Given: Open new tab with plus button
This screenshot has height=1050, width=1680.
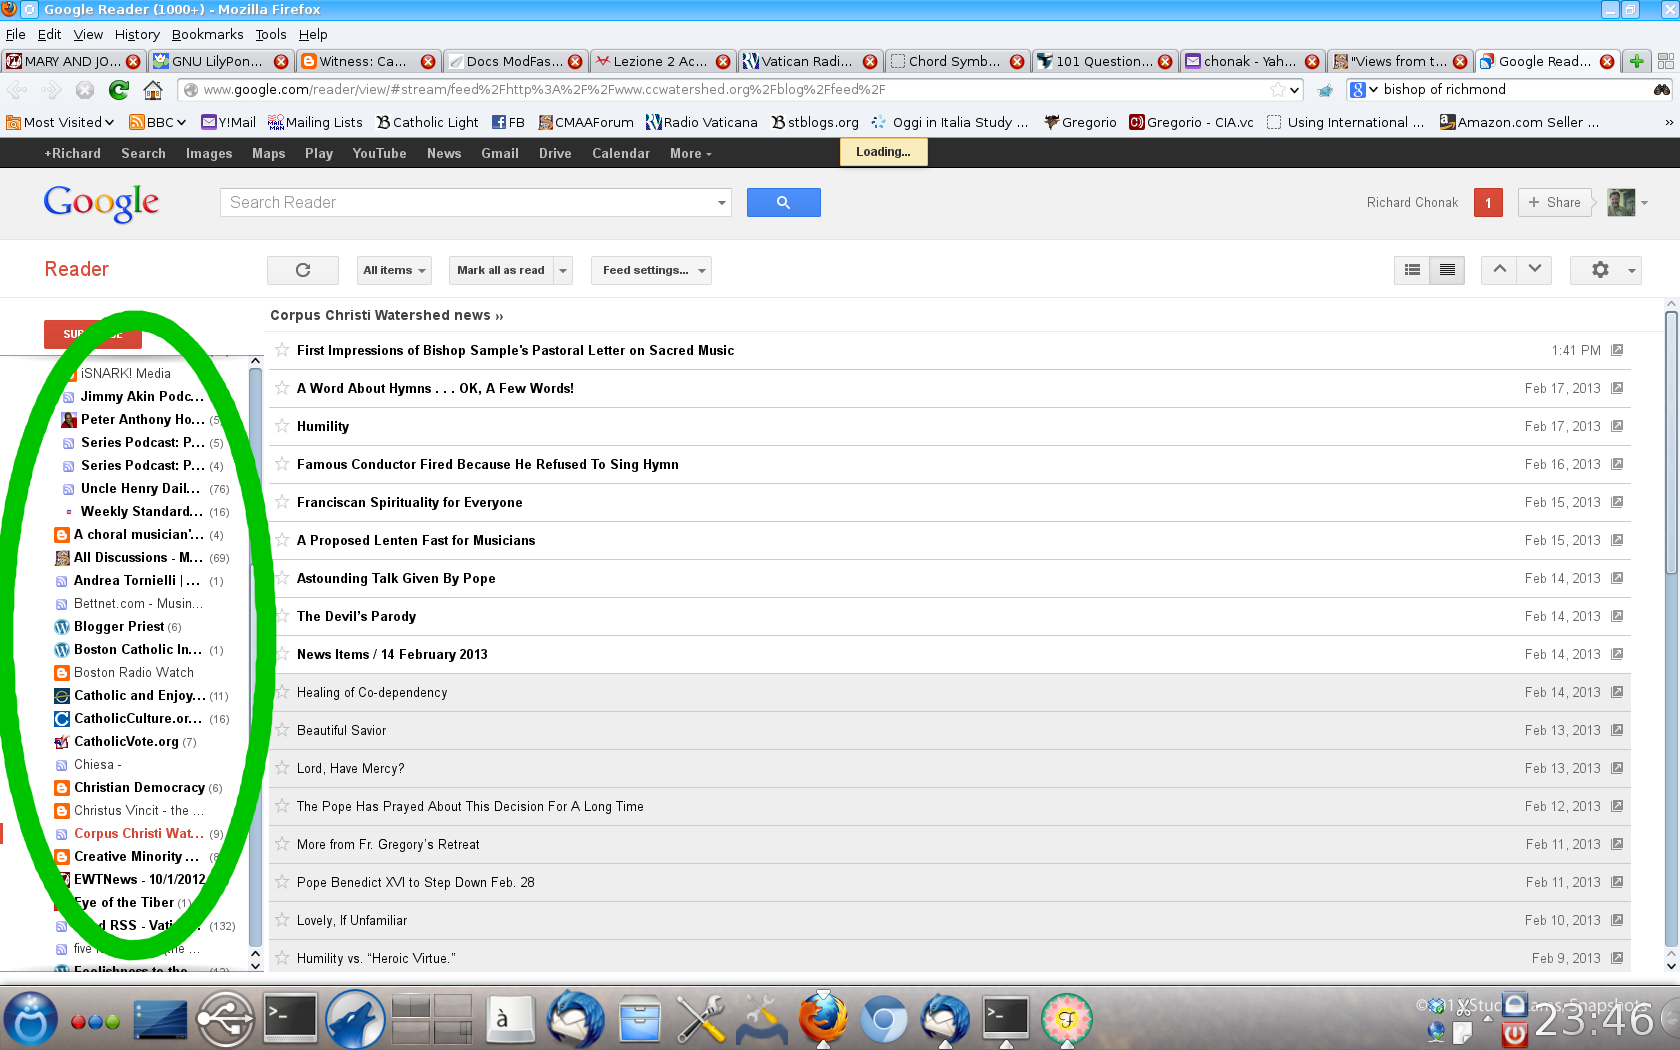Looking at the screenshot, I should coord(1637,61).
